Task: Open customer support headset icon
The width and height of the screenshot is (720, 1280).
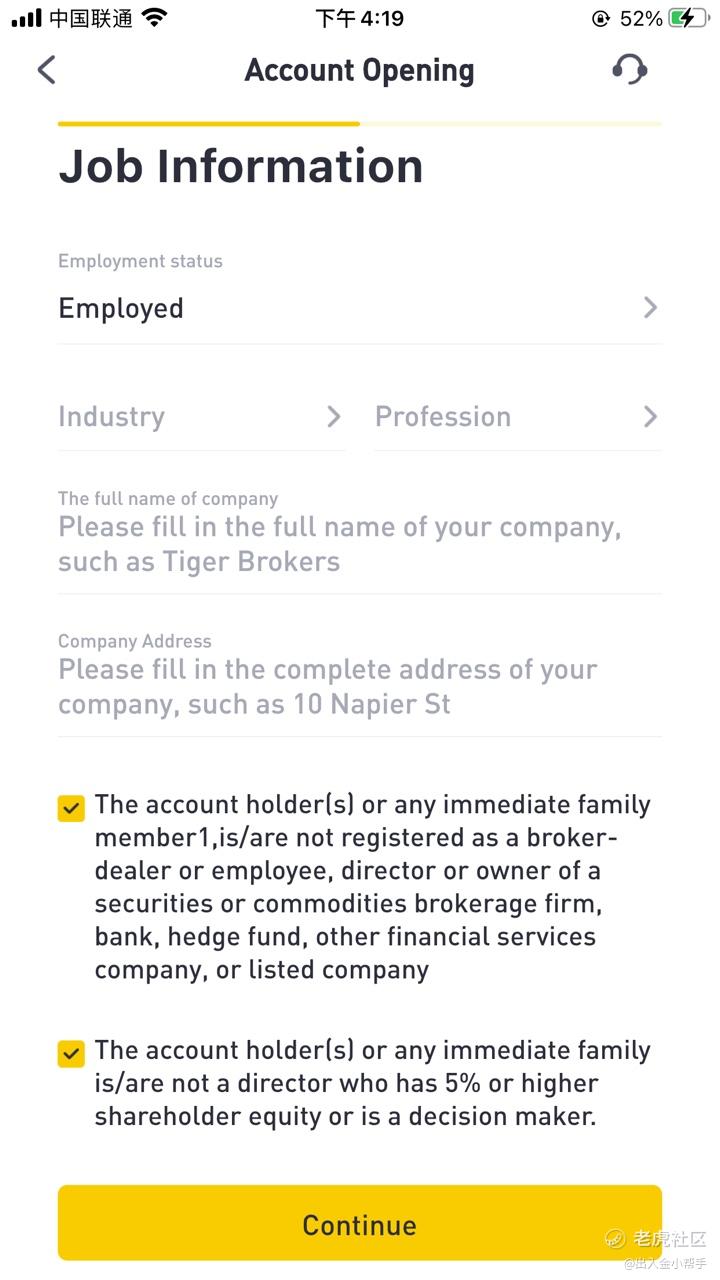Action: 629,70
